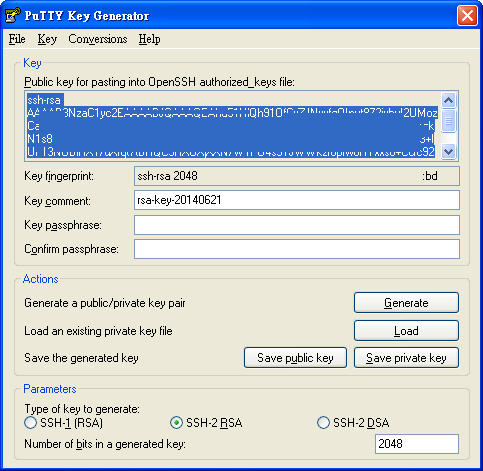Click the number of bits field
Screen dimensions: 483x471
pyautogui.click(x=417, y=444)
